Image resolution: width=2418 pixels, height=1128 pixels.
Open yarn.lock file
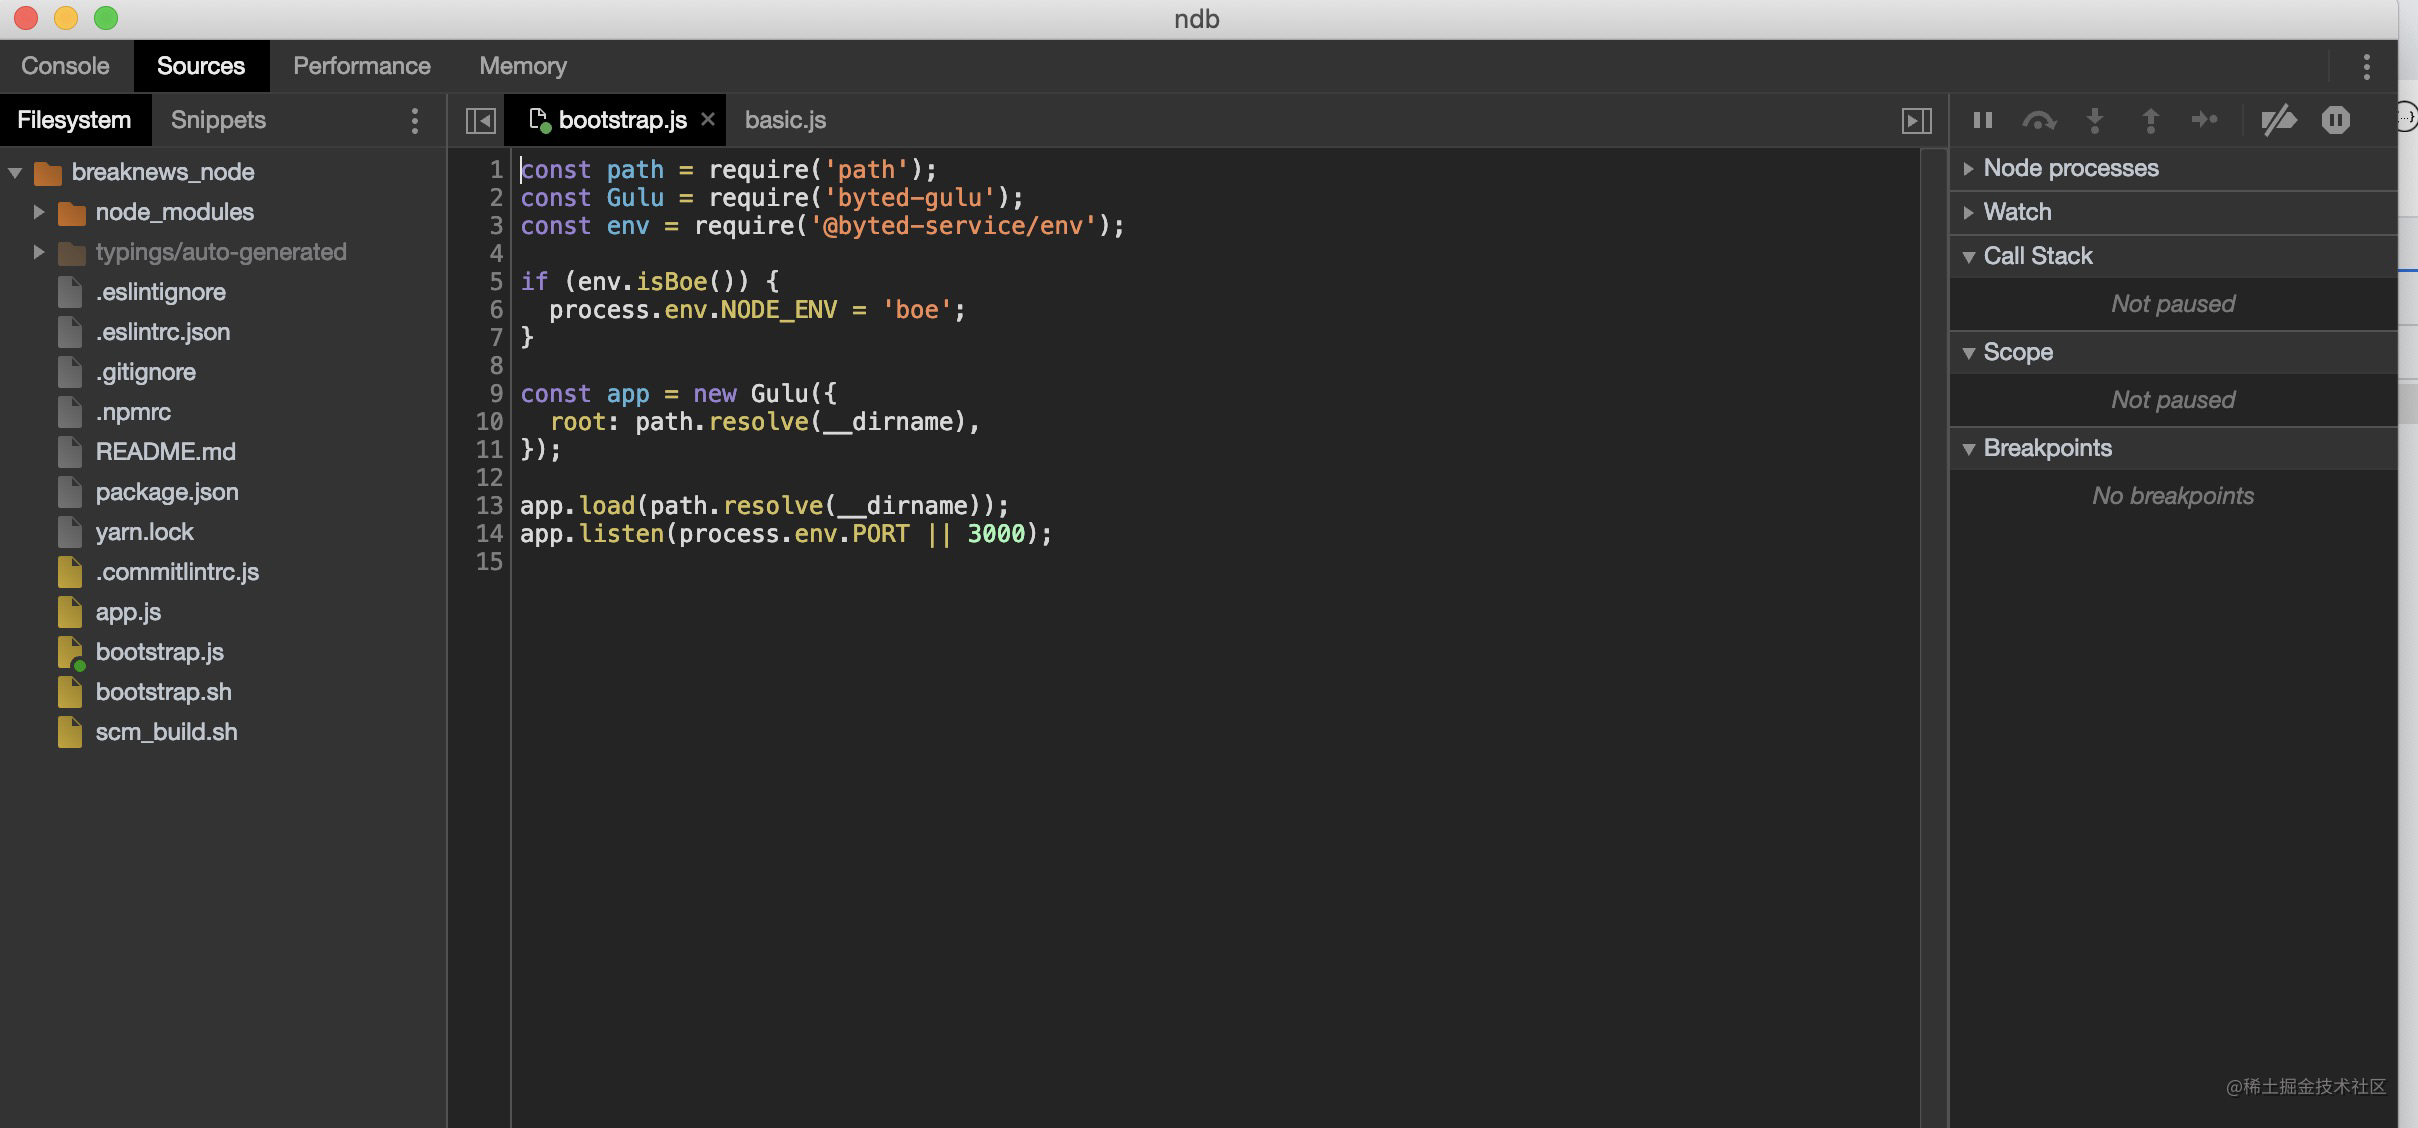click(144, 532)
